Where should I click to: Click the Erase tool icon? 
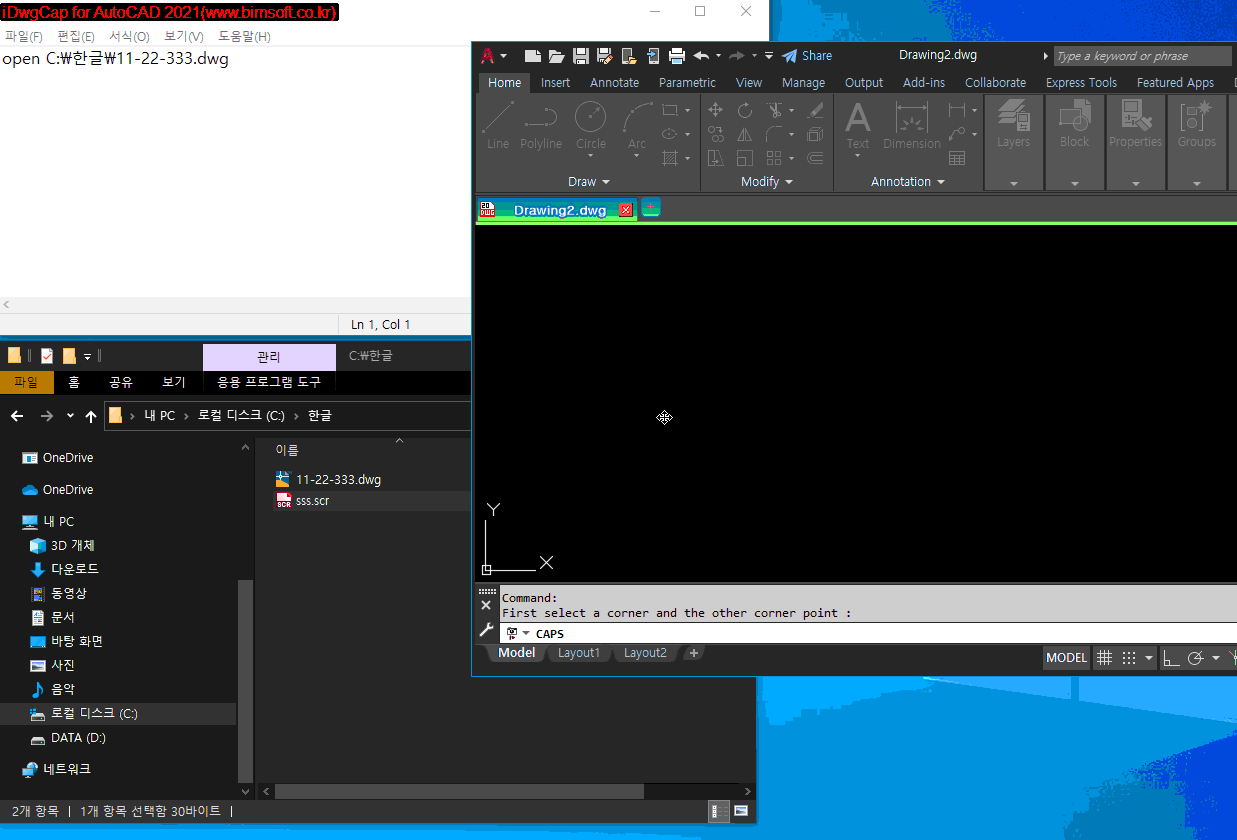pyautogui.click(x=816, y=110)
